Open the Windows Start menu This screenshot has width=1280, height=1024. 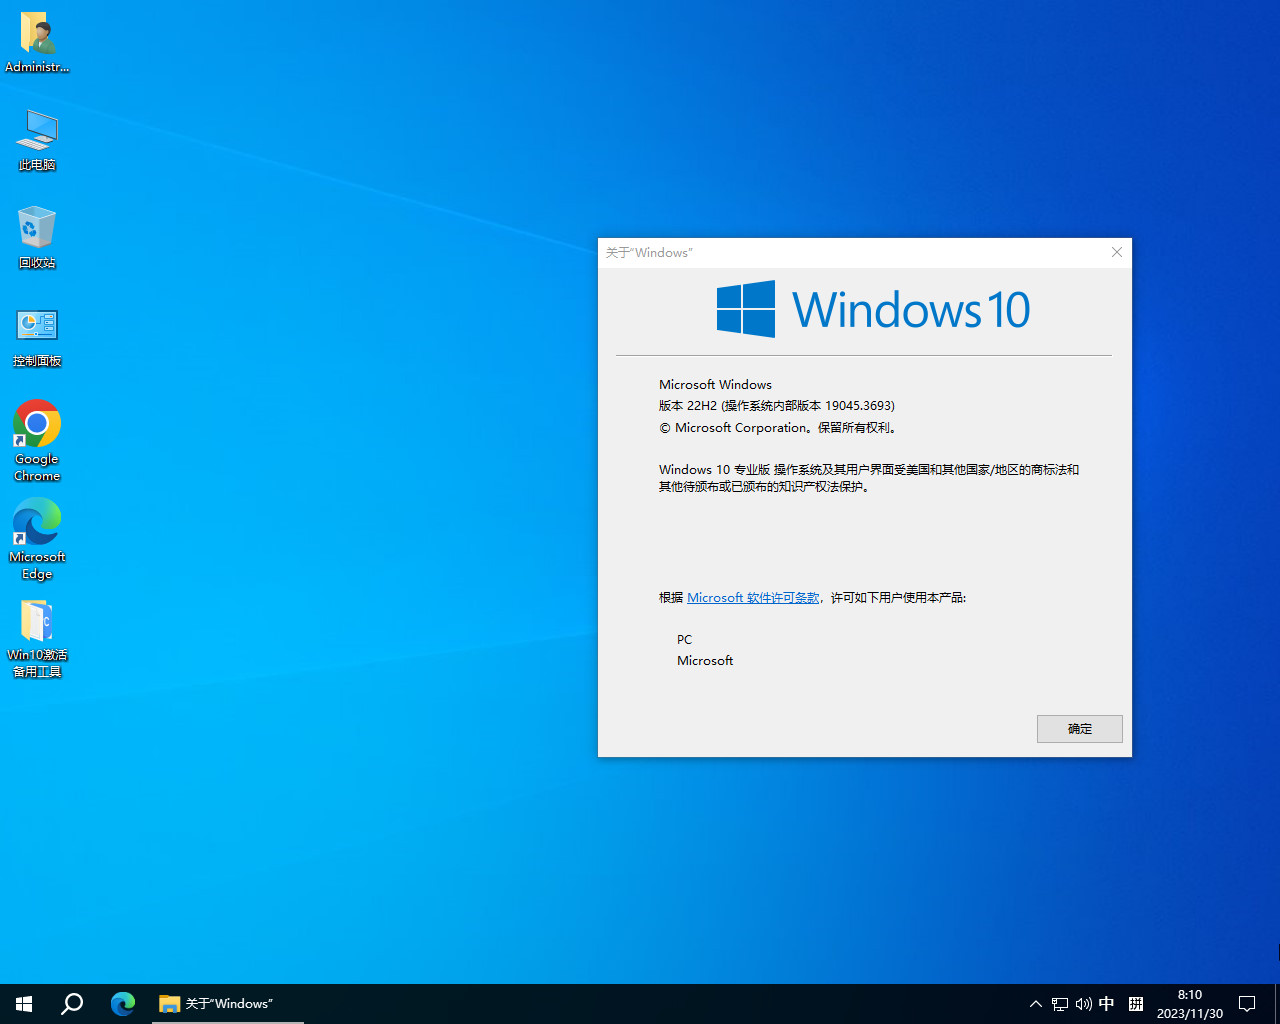[x=24, y=1004]
